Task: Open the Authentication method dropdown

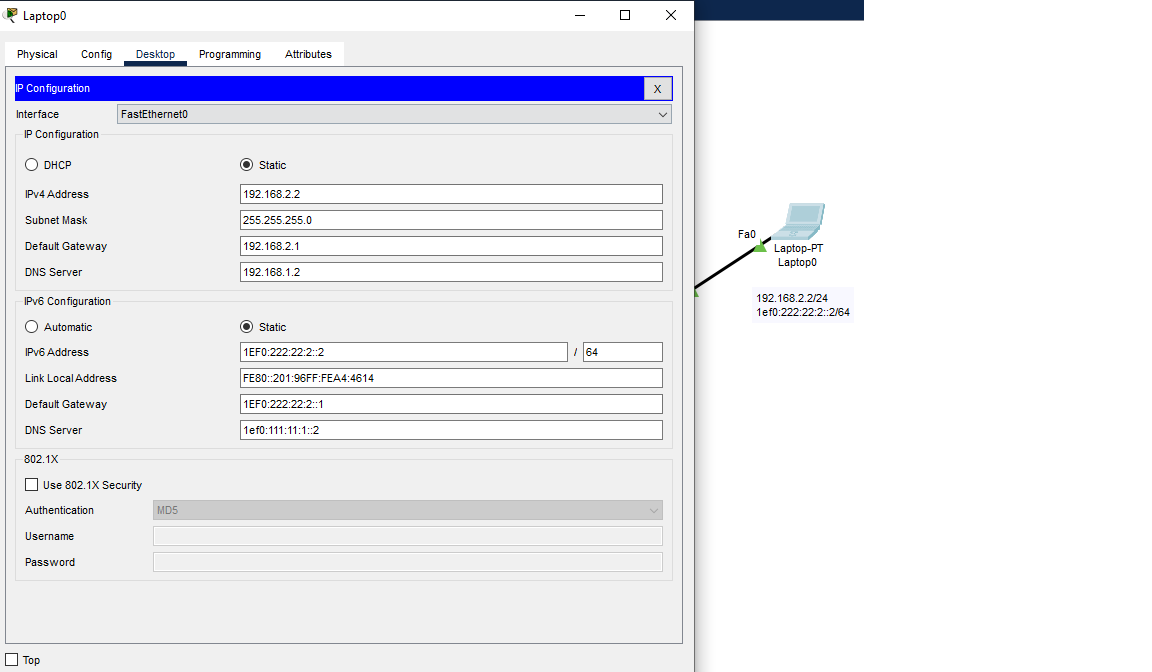Action: pyautogui.click(x=657, y=510)
